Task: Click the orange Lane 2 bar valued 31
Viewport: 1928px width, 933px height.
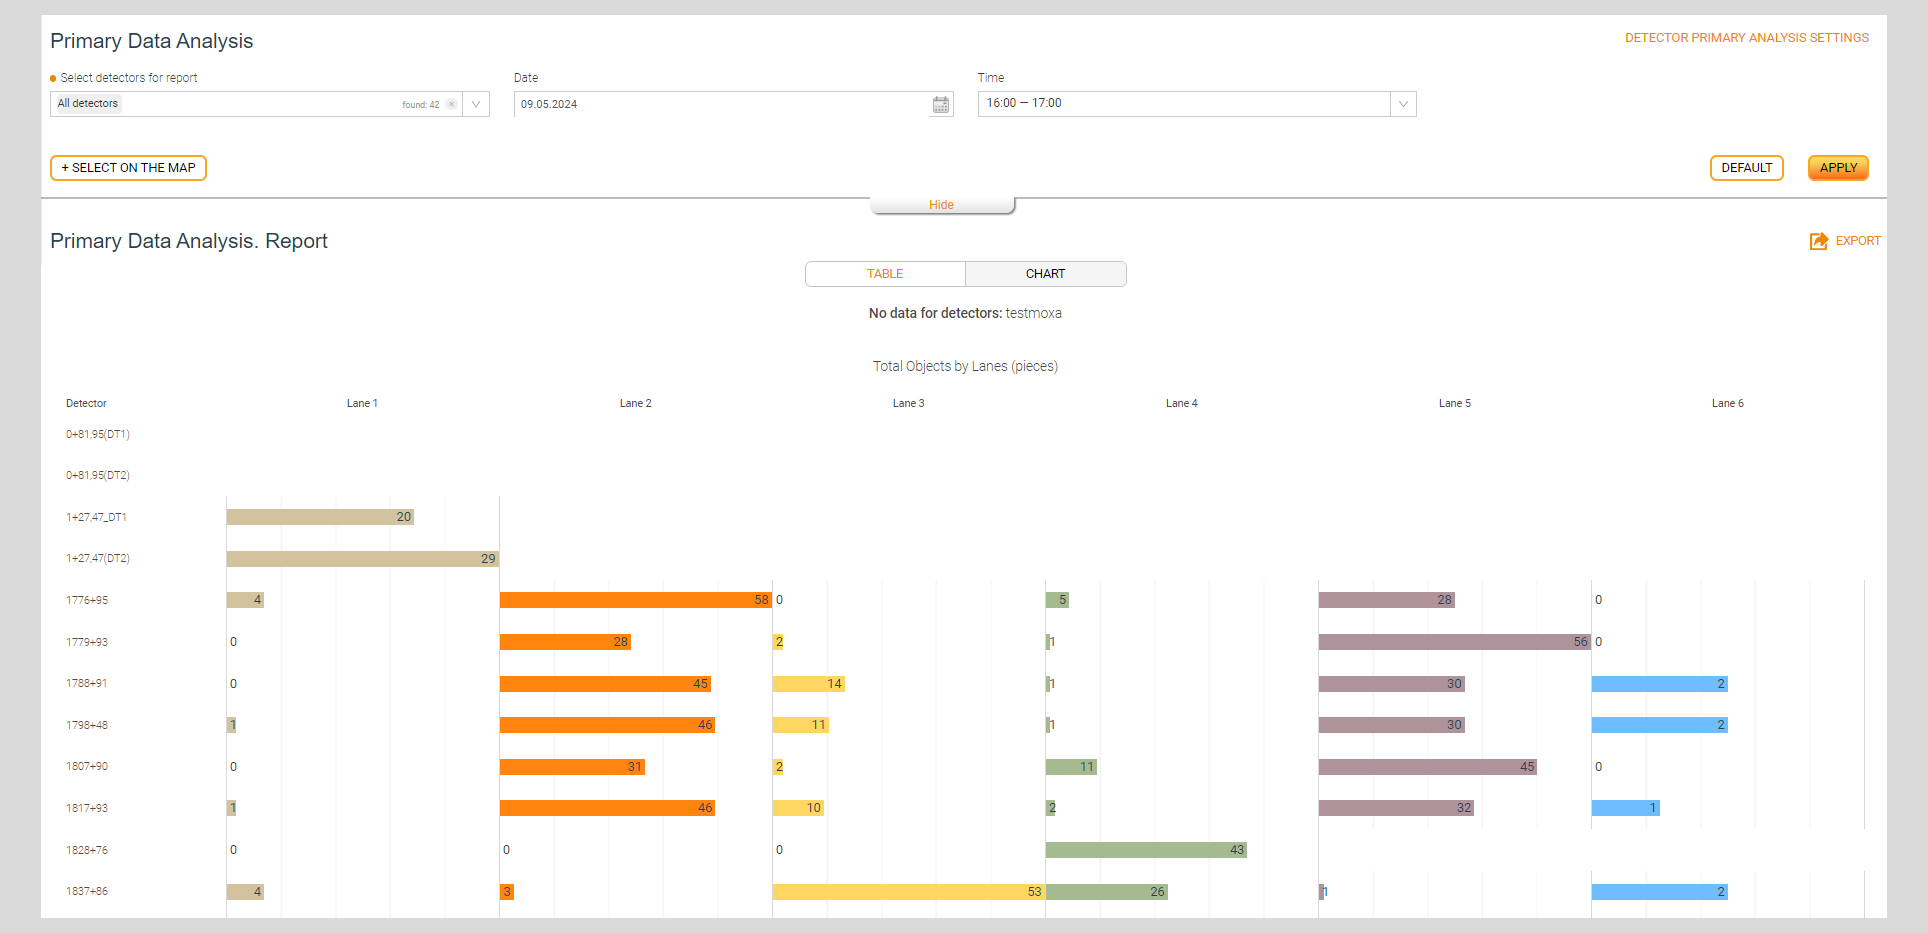Action: (572, 767)
